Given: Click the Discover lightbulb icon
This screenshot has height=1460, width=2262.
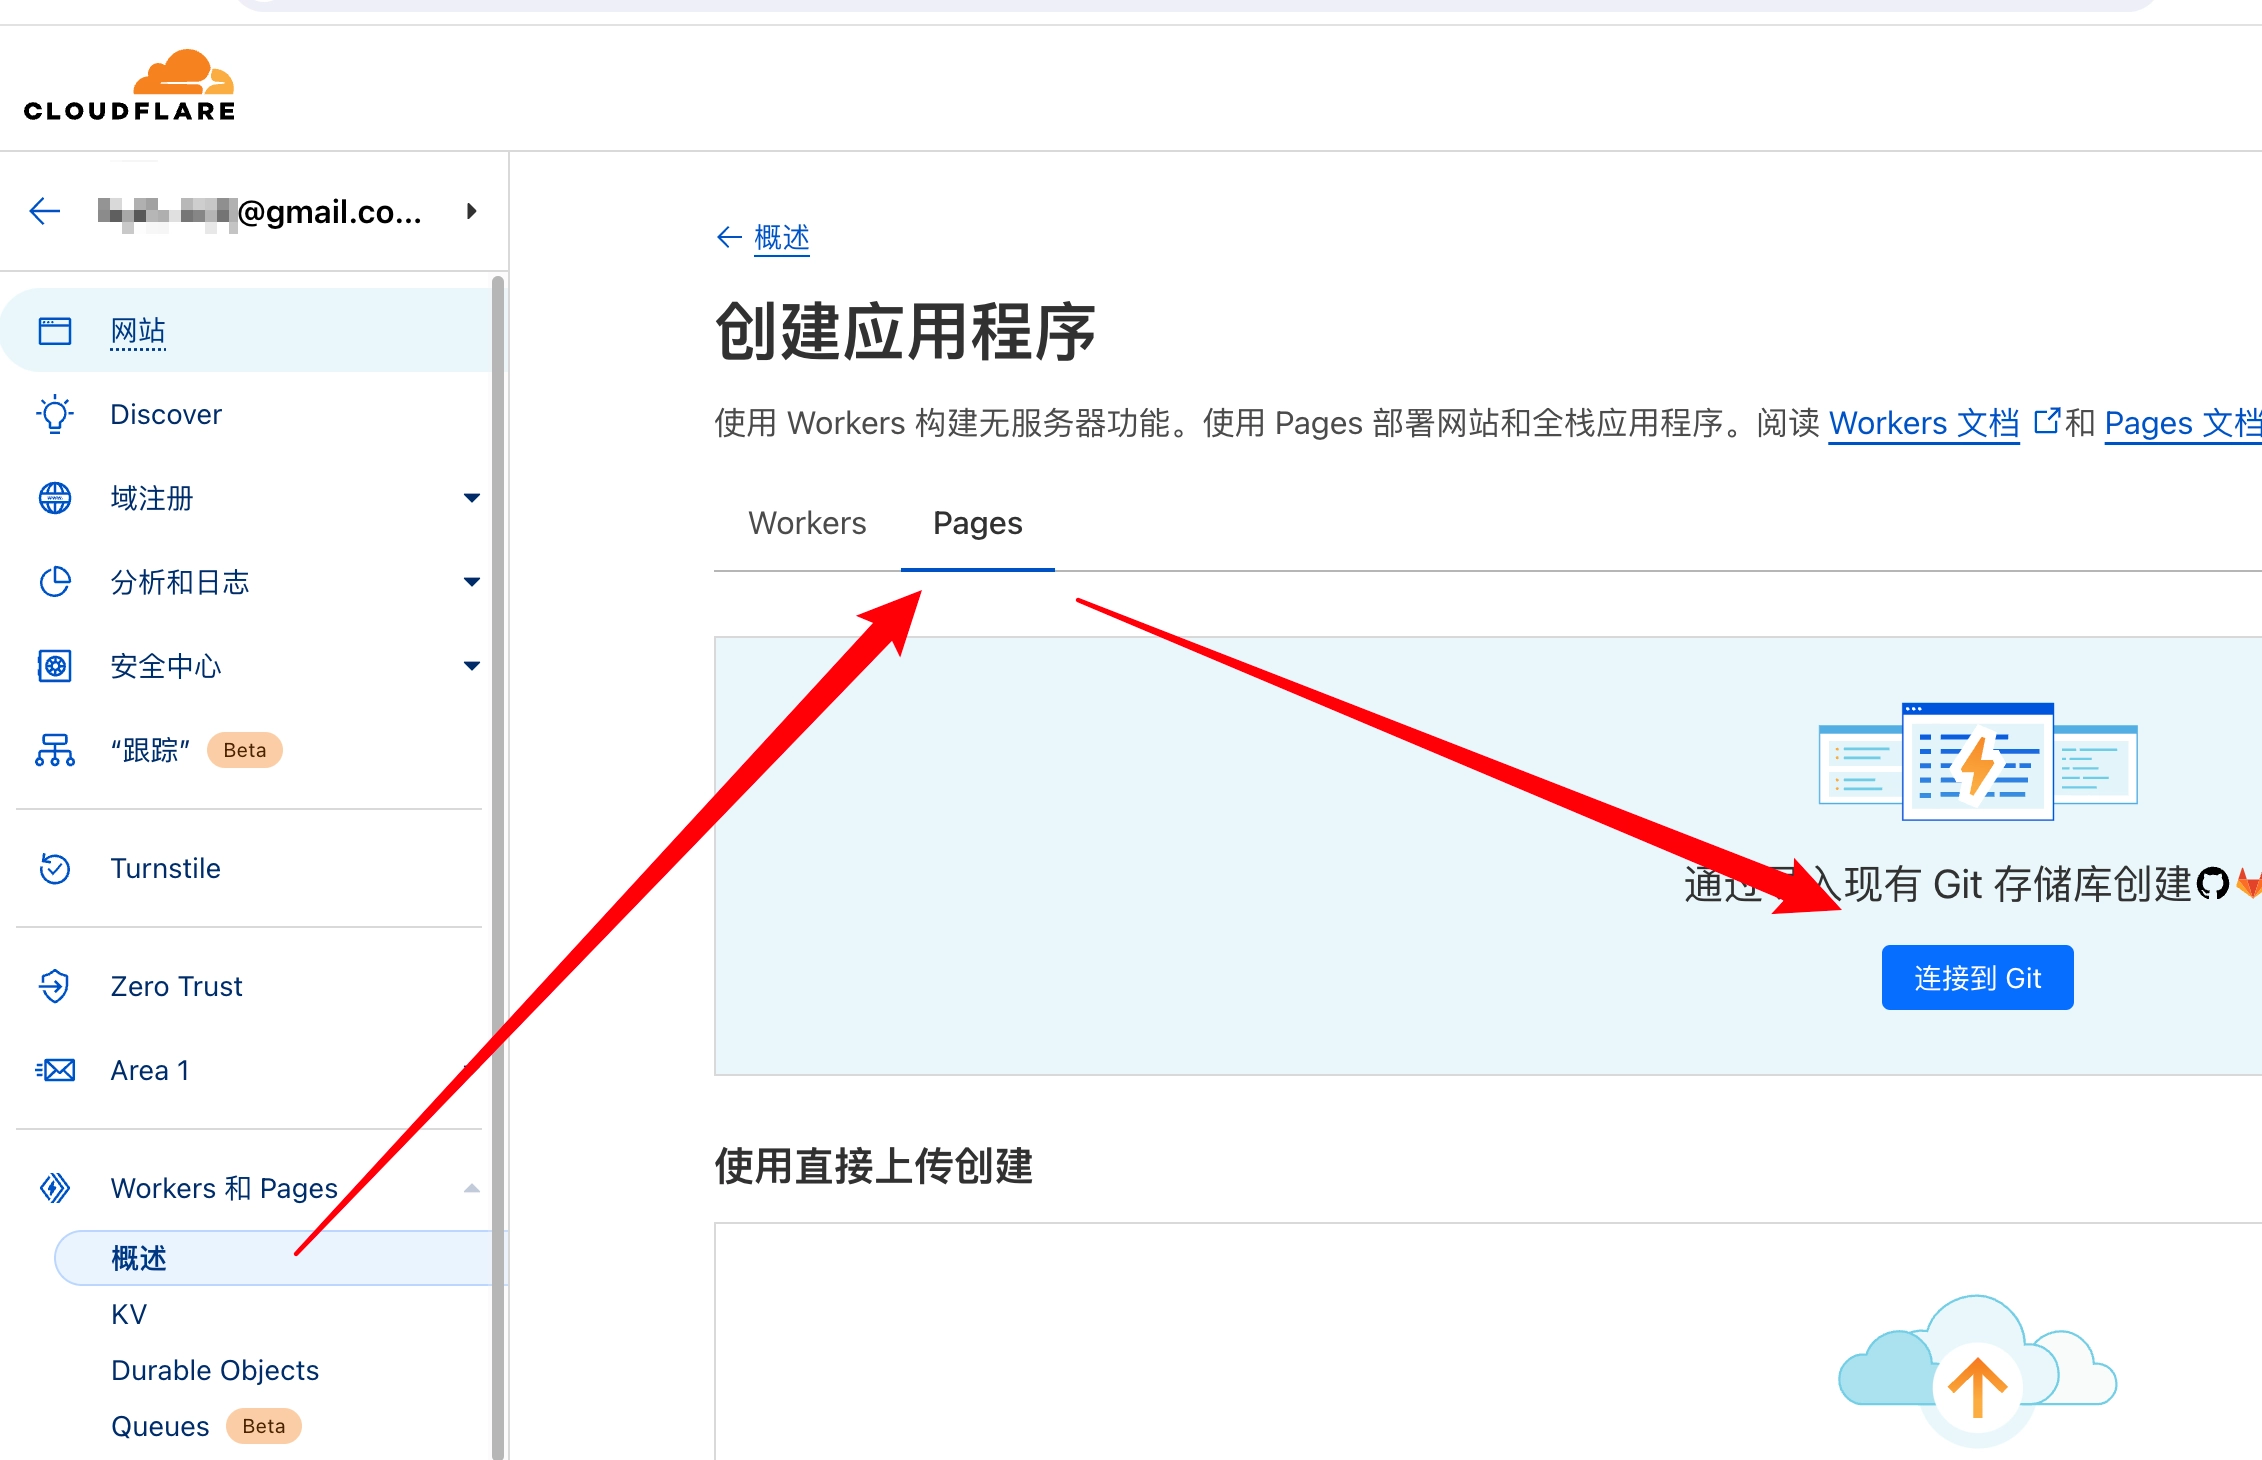Looking at the screenshot, I should point(55,414).
